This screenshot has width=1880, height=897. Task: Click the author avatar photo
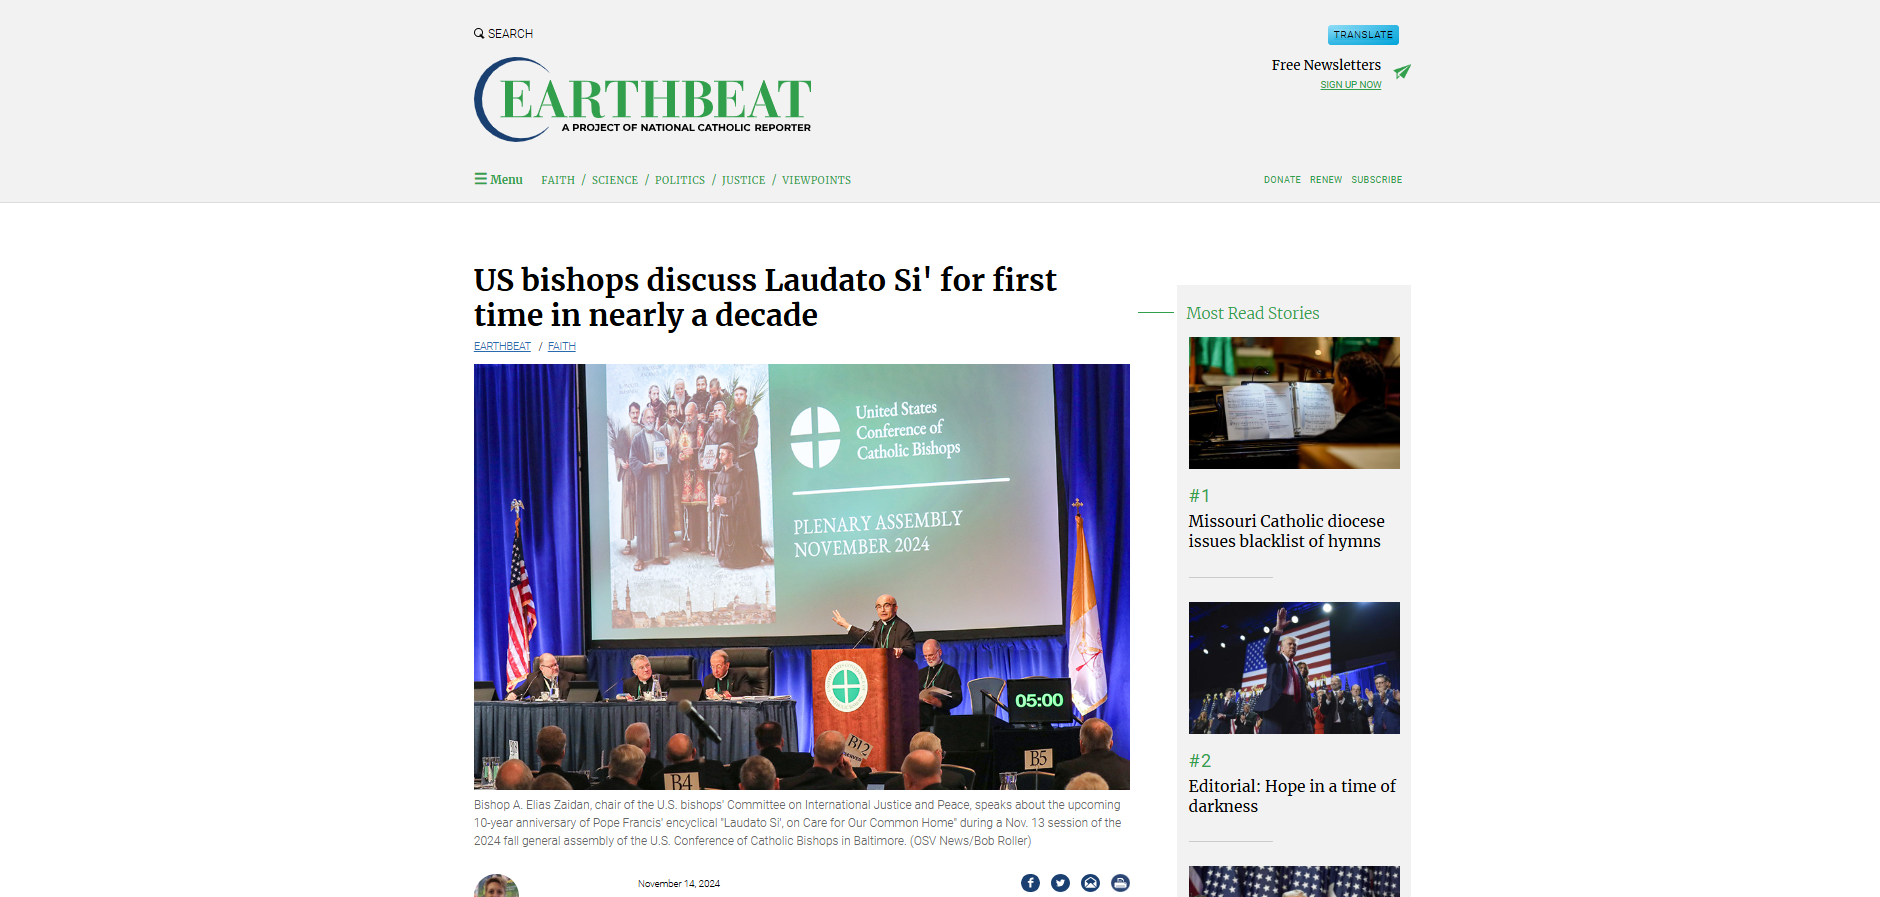(496, 886)
